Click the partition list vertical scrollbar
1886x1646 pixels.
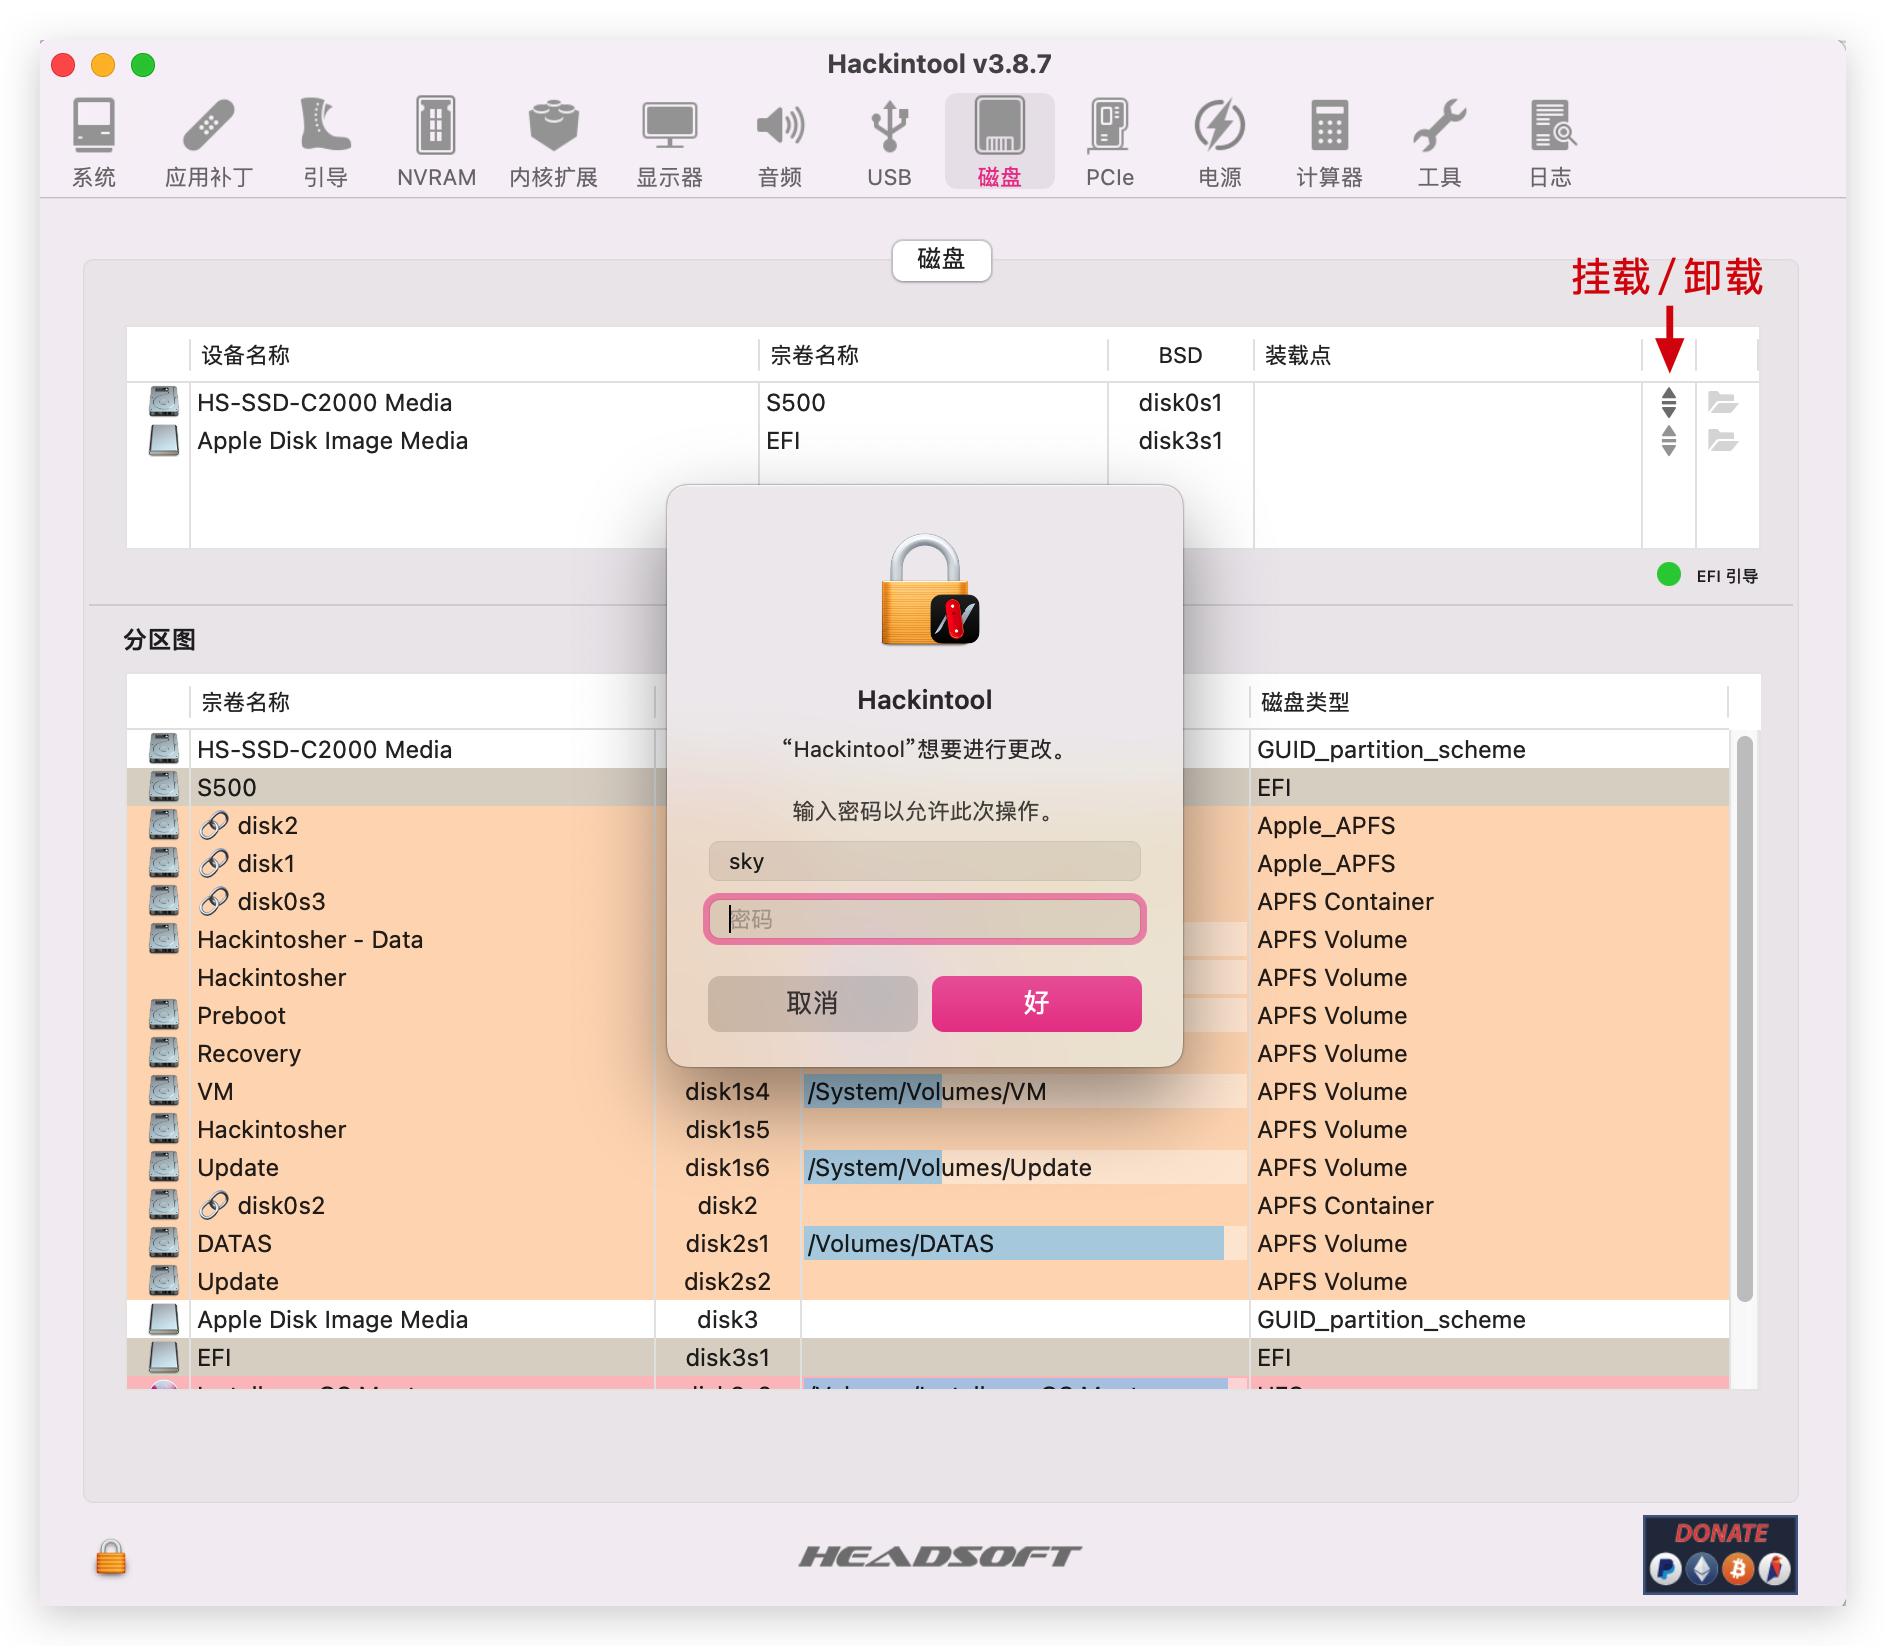point(1744,1018)
